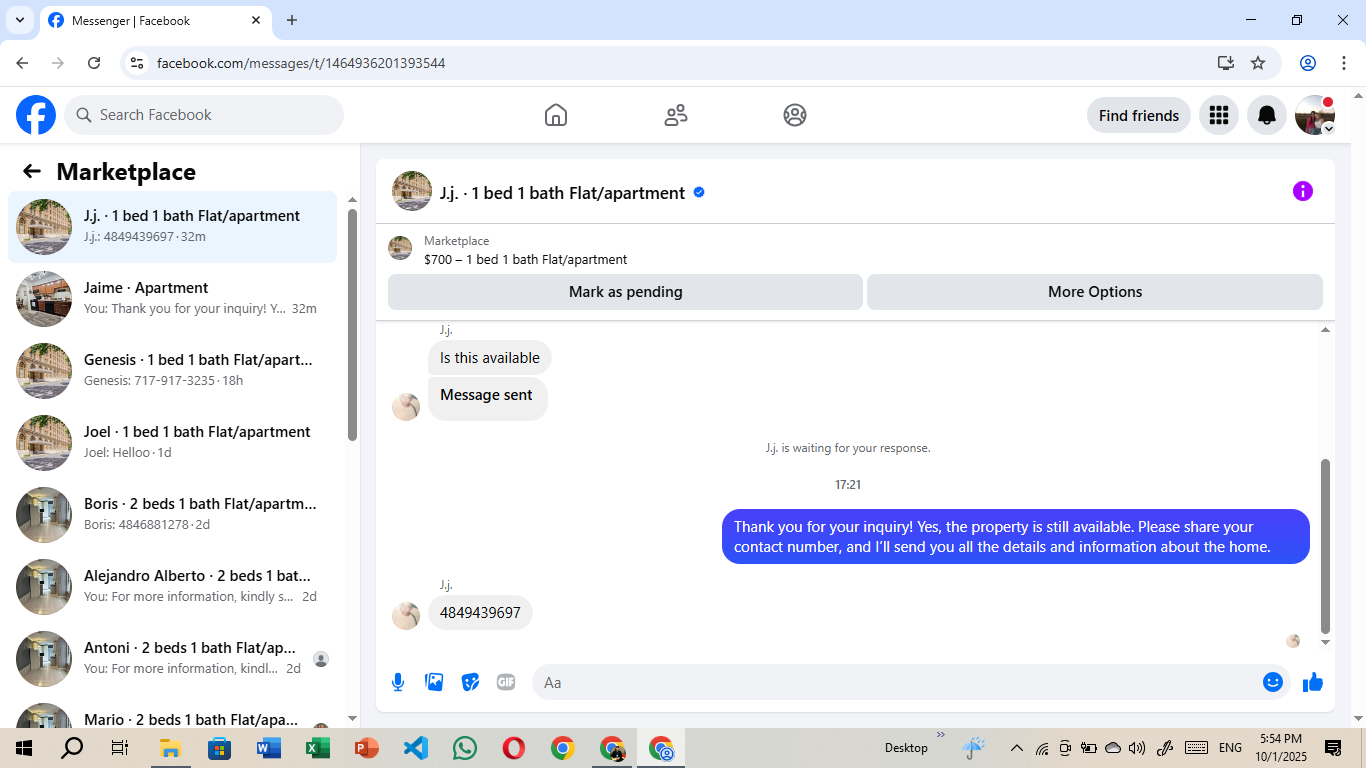
Task: Open the emoji picker in message box
Action: pyautogui.click(x=1273, y=682)
